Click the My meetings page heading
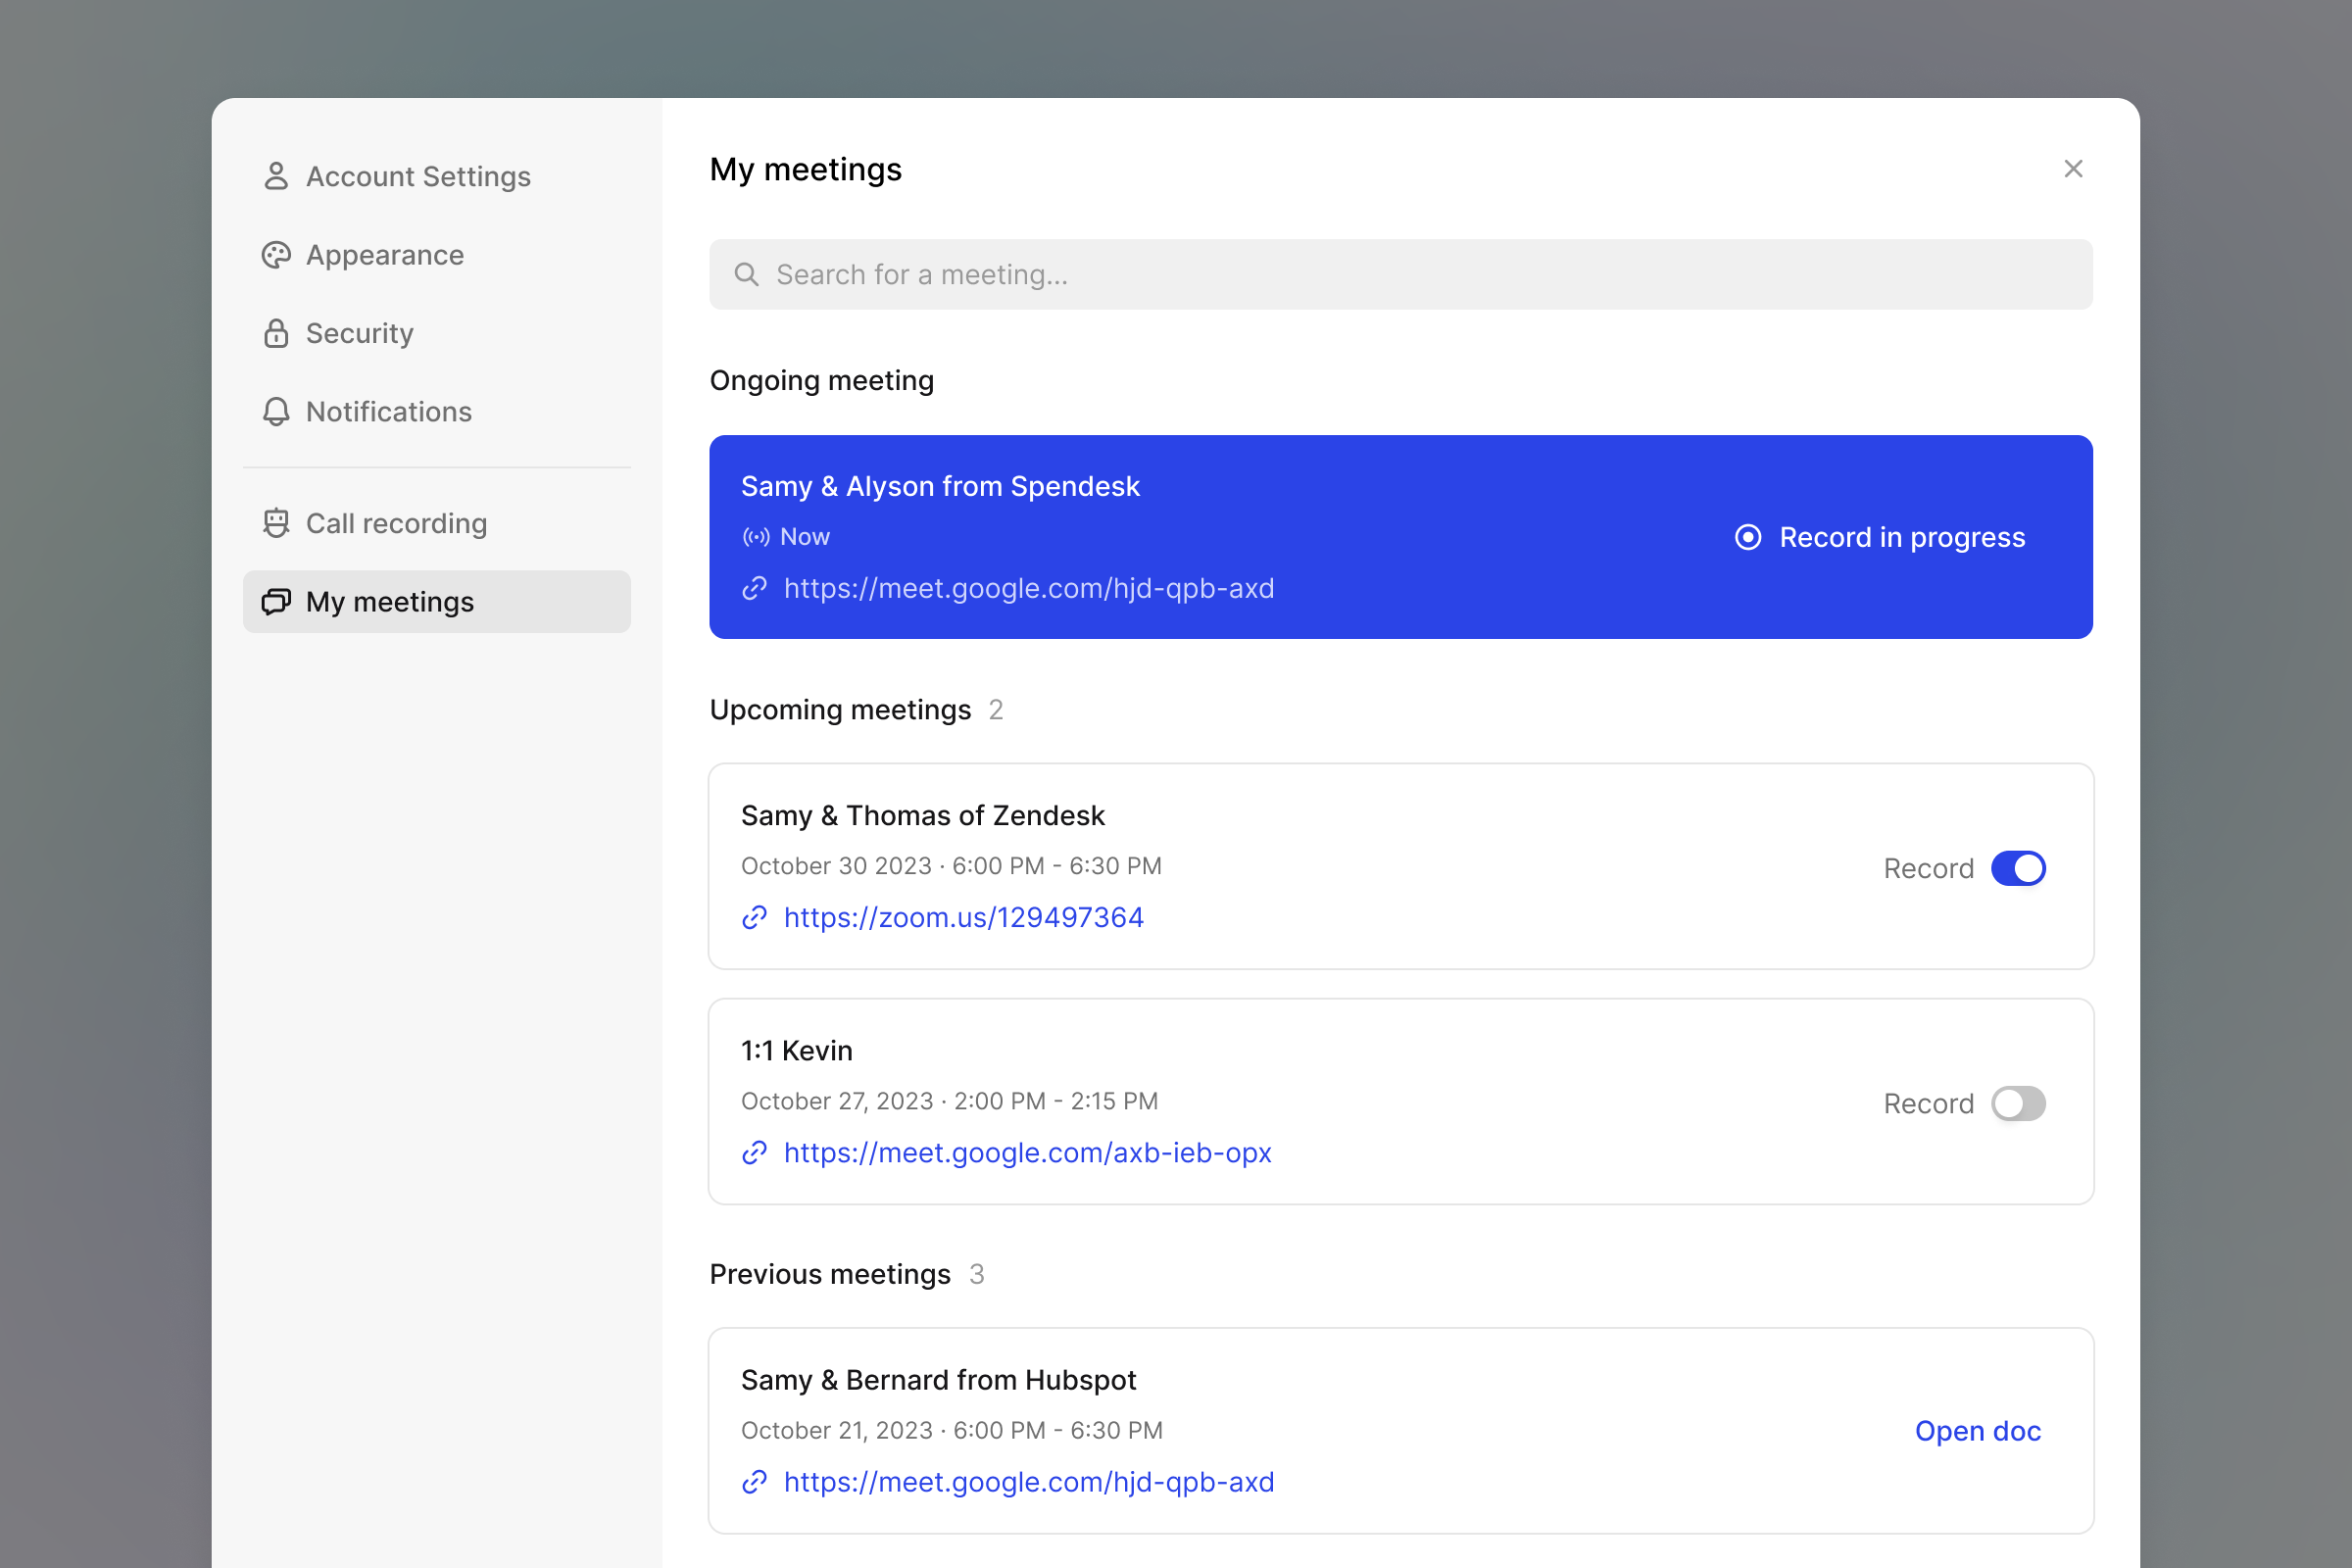2352x1568 pixels. tap(806, 169)
